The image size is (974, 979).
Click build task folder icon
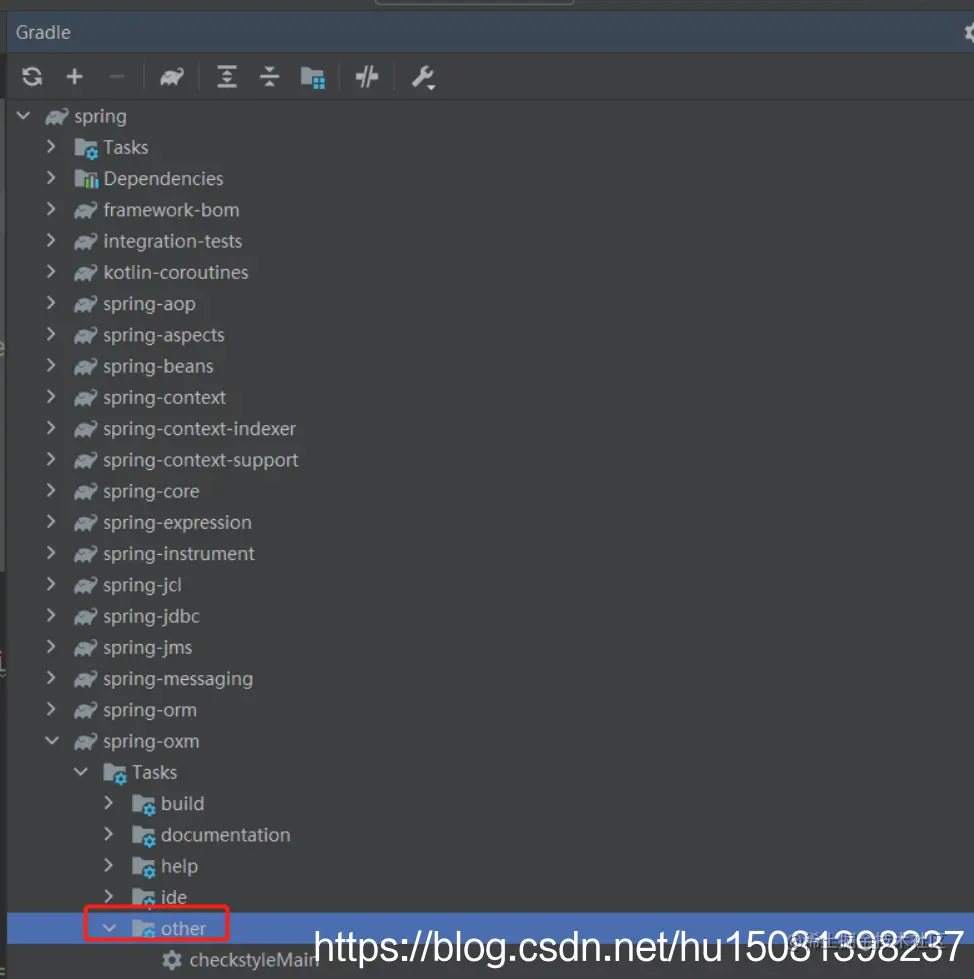pos(144,805)
